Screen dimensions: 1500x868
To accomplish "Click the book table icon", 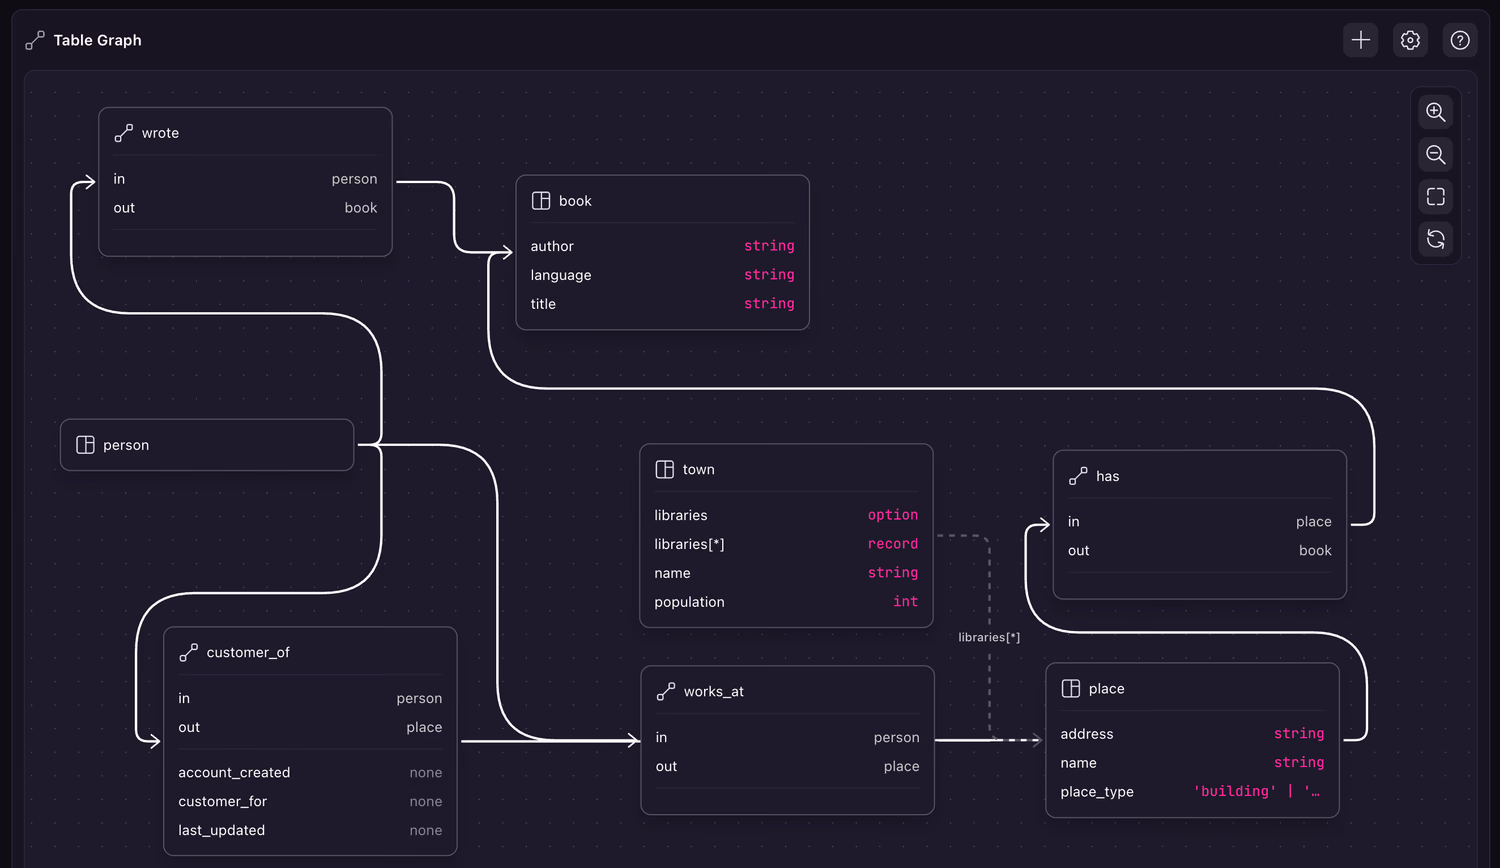I will coord(541,200).
